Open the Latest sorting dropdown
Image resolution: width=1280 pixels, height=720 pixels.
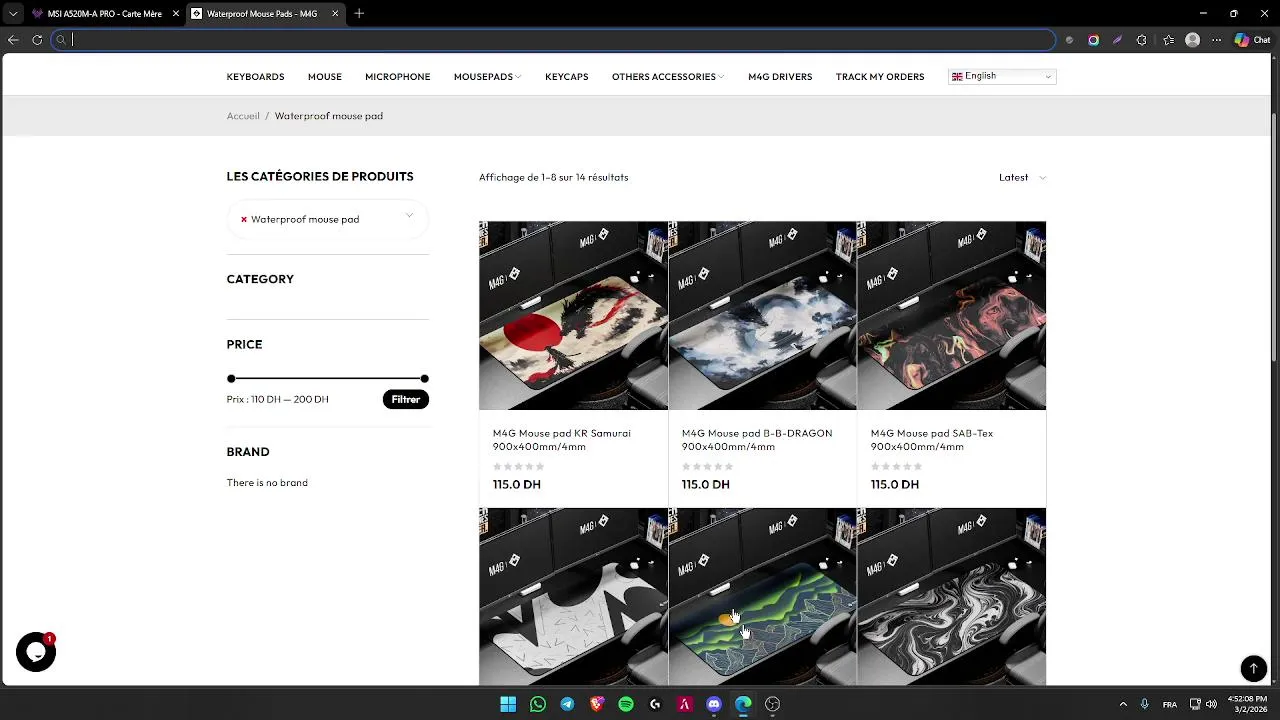(x=1022, y=177)
